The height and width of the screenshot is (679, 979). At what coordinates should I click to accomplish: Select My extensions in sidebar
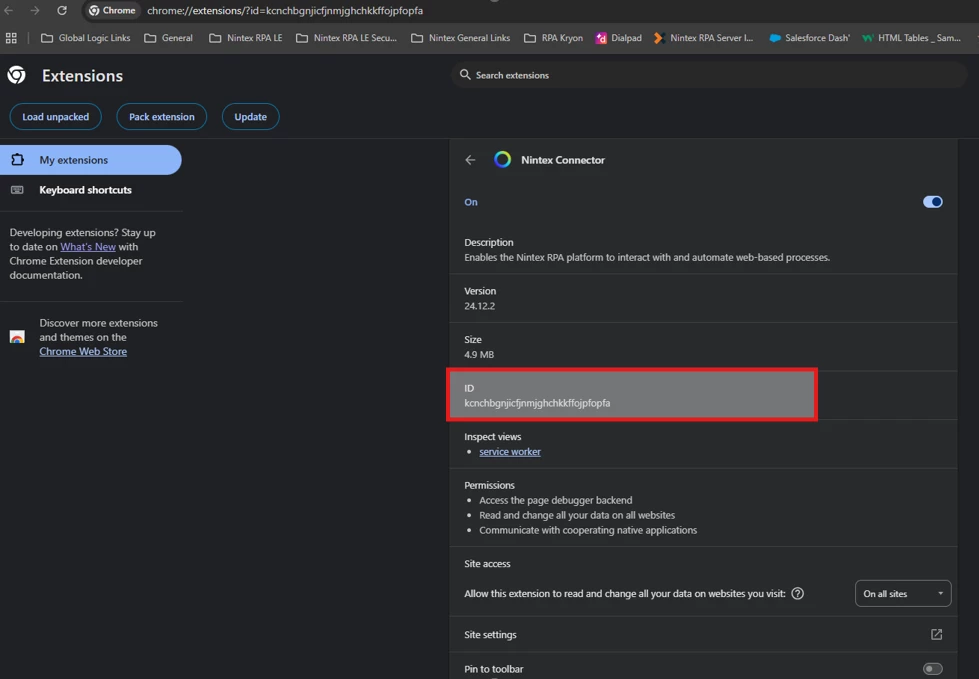pyautogui.click(x=91, y=160)
